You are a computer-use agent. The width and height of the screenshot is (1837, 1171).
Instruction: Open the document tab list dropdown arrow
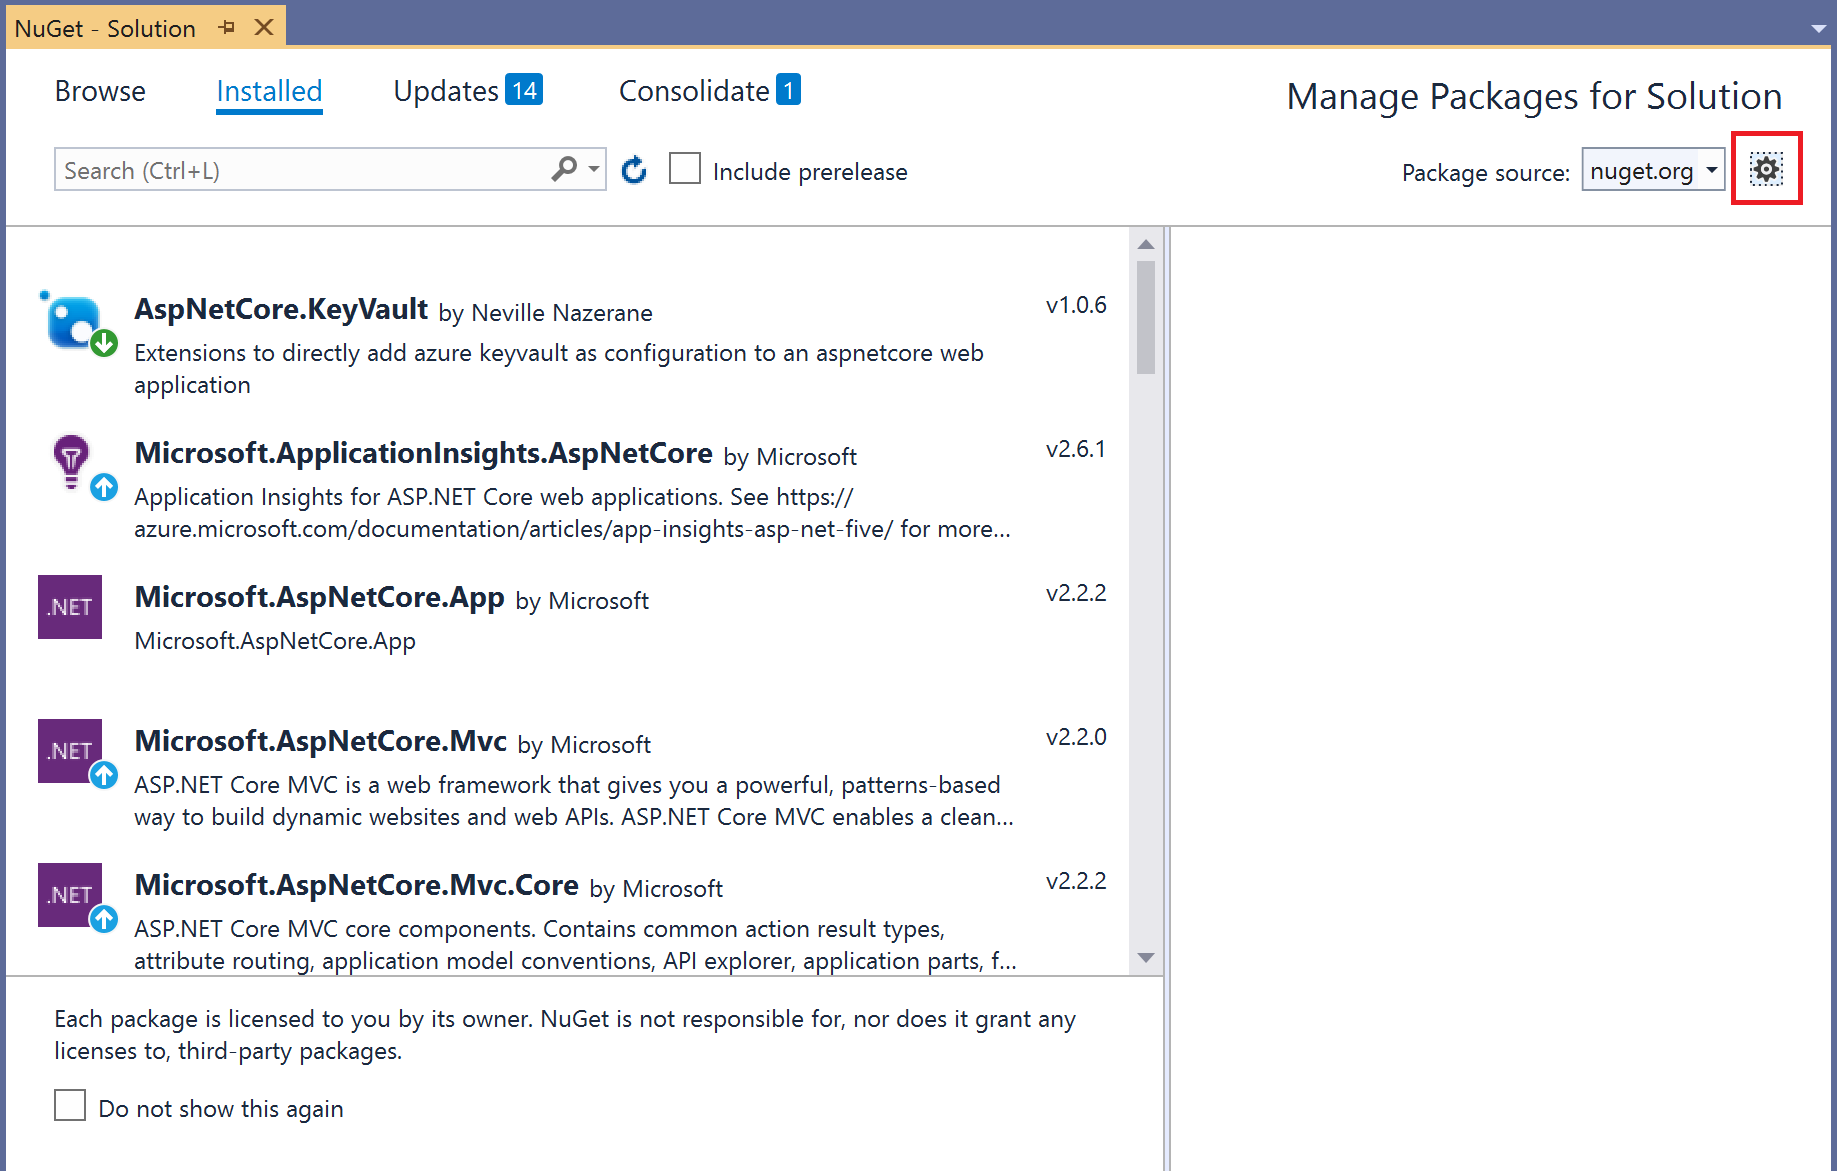pyautogui.click(x=1818, y=29)
